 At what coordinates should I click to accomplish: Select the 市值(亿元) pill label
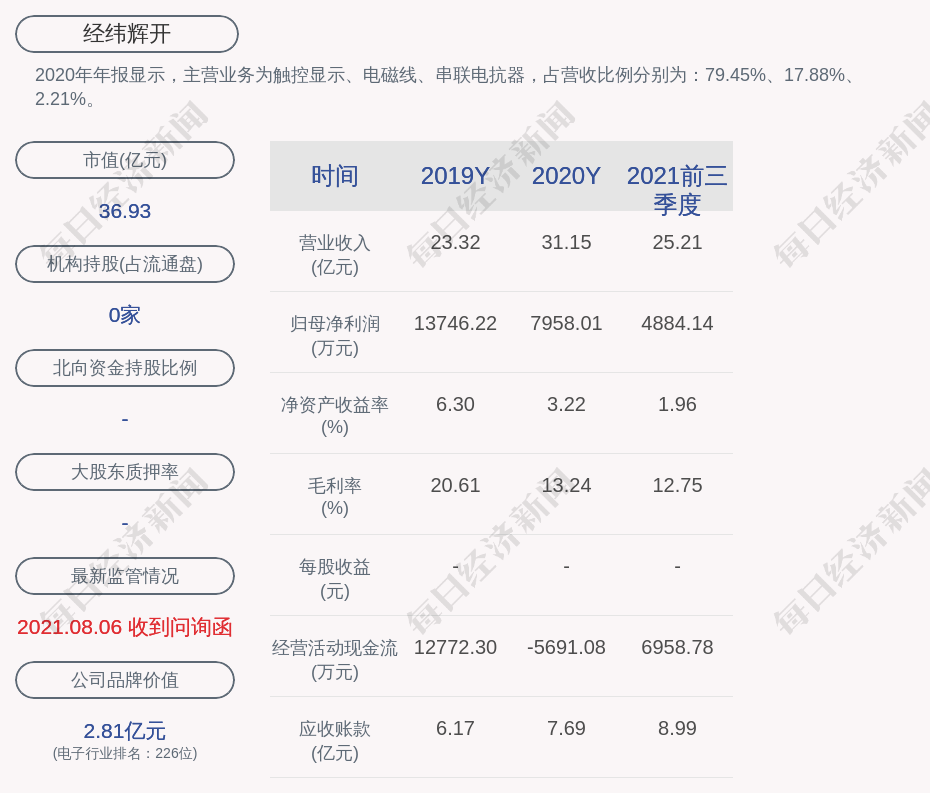(x=125, y=160)
